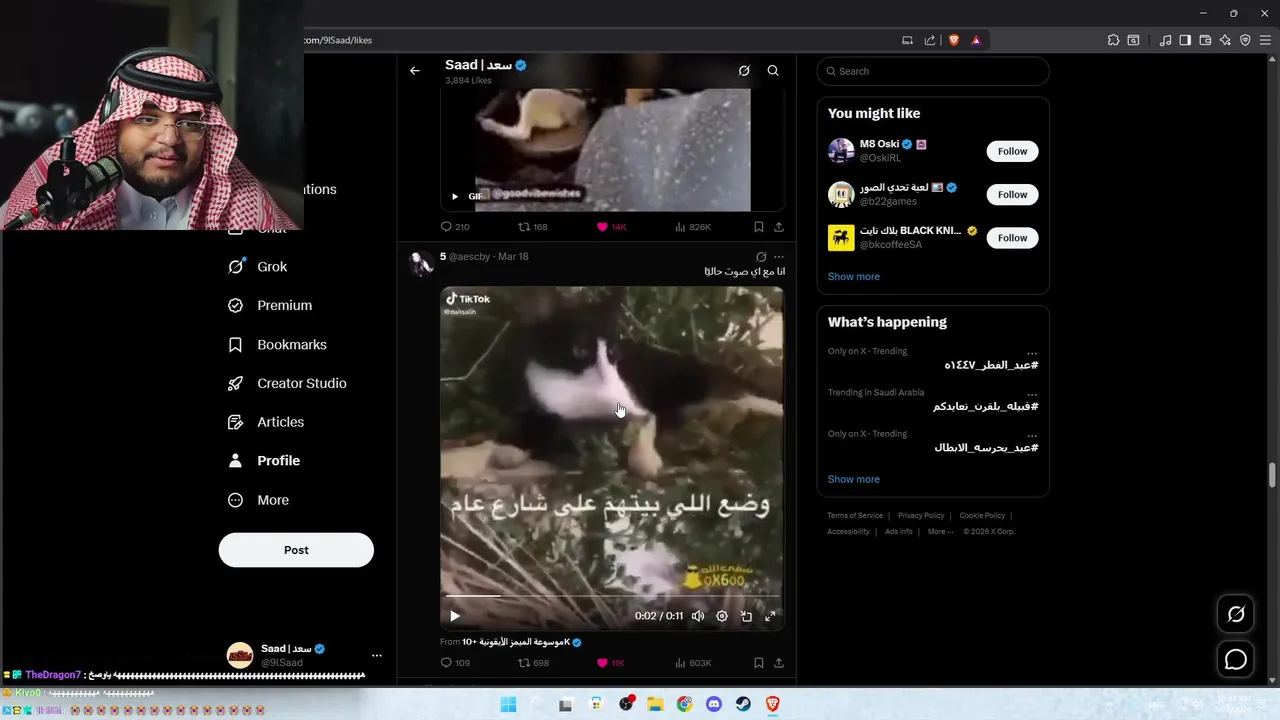Image resolution: width=1280 pixels, height=720 pixels.
Task: Open Grok in the left sidebar
Action: click(x=258, y=267)
